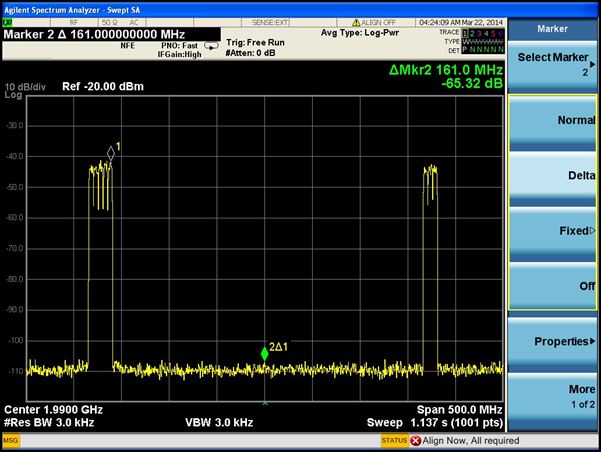Click the Center 1.9900 GHz readout
Screen dimensions: 601x452
(x=53, y=410)
